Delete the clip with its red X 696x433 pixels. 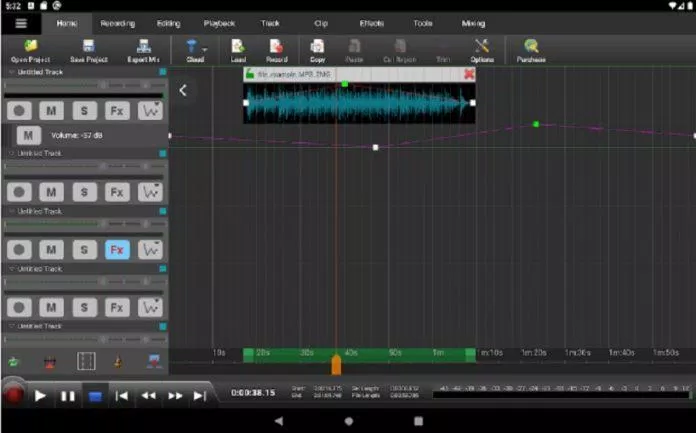point(469,74)
